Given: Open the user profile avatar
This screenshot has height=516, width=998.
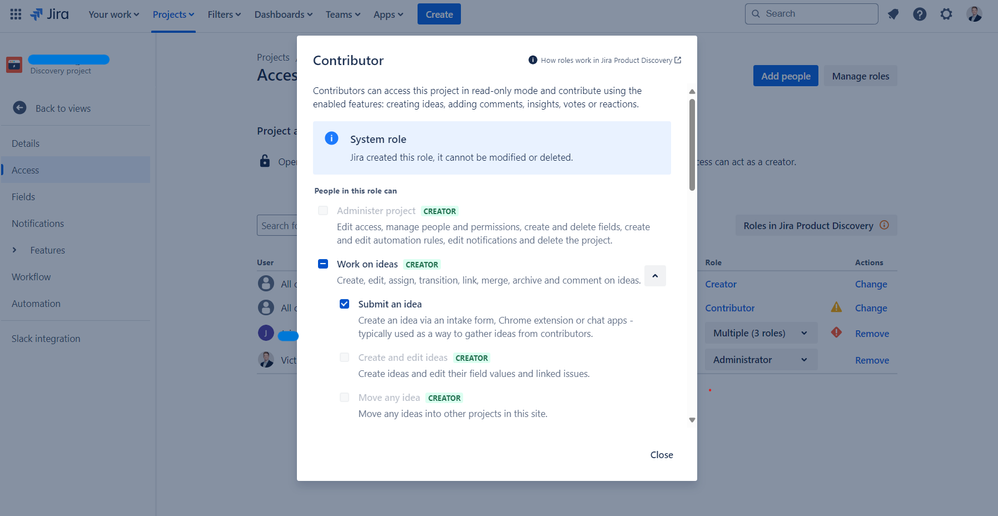Looking at the screenshot, I should pos(974,14).
